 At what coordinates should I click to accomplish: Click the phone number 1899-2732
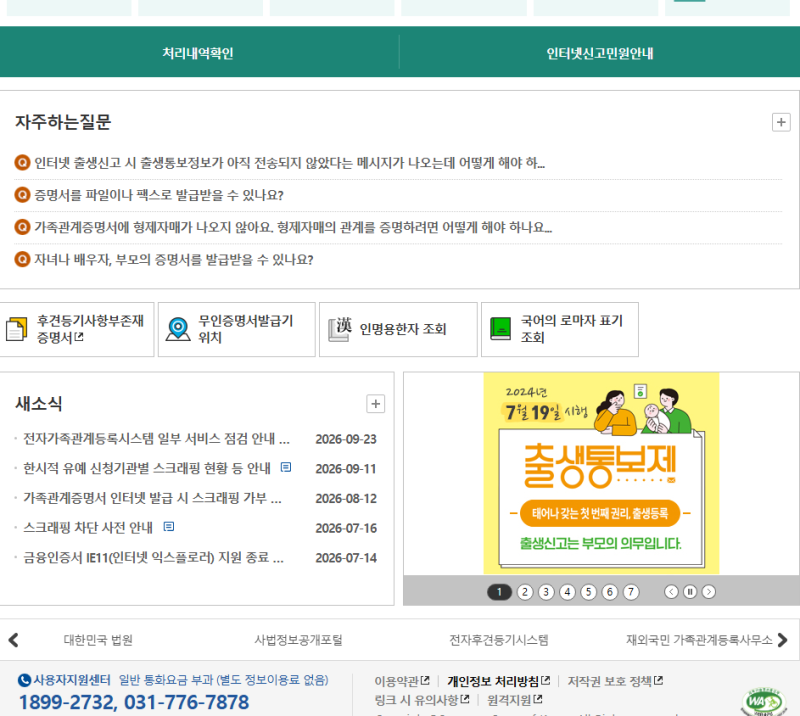pyautogui.click(x=67, y=703)
